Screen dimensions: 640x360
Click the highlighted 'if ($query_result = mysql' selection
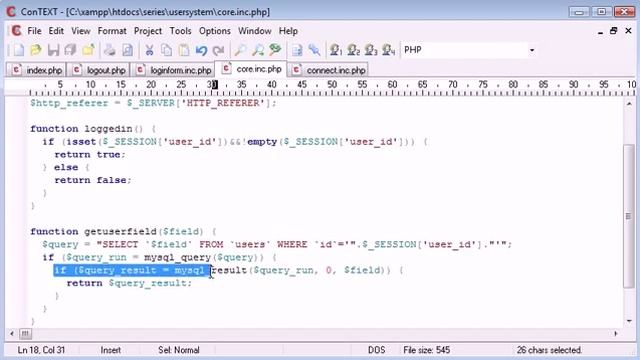pyautogui.click(x=132, y=270)
